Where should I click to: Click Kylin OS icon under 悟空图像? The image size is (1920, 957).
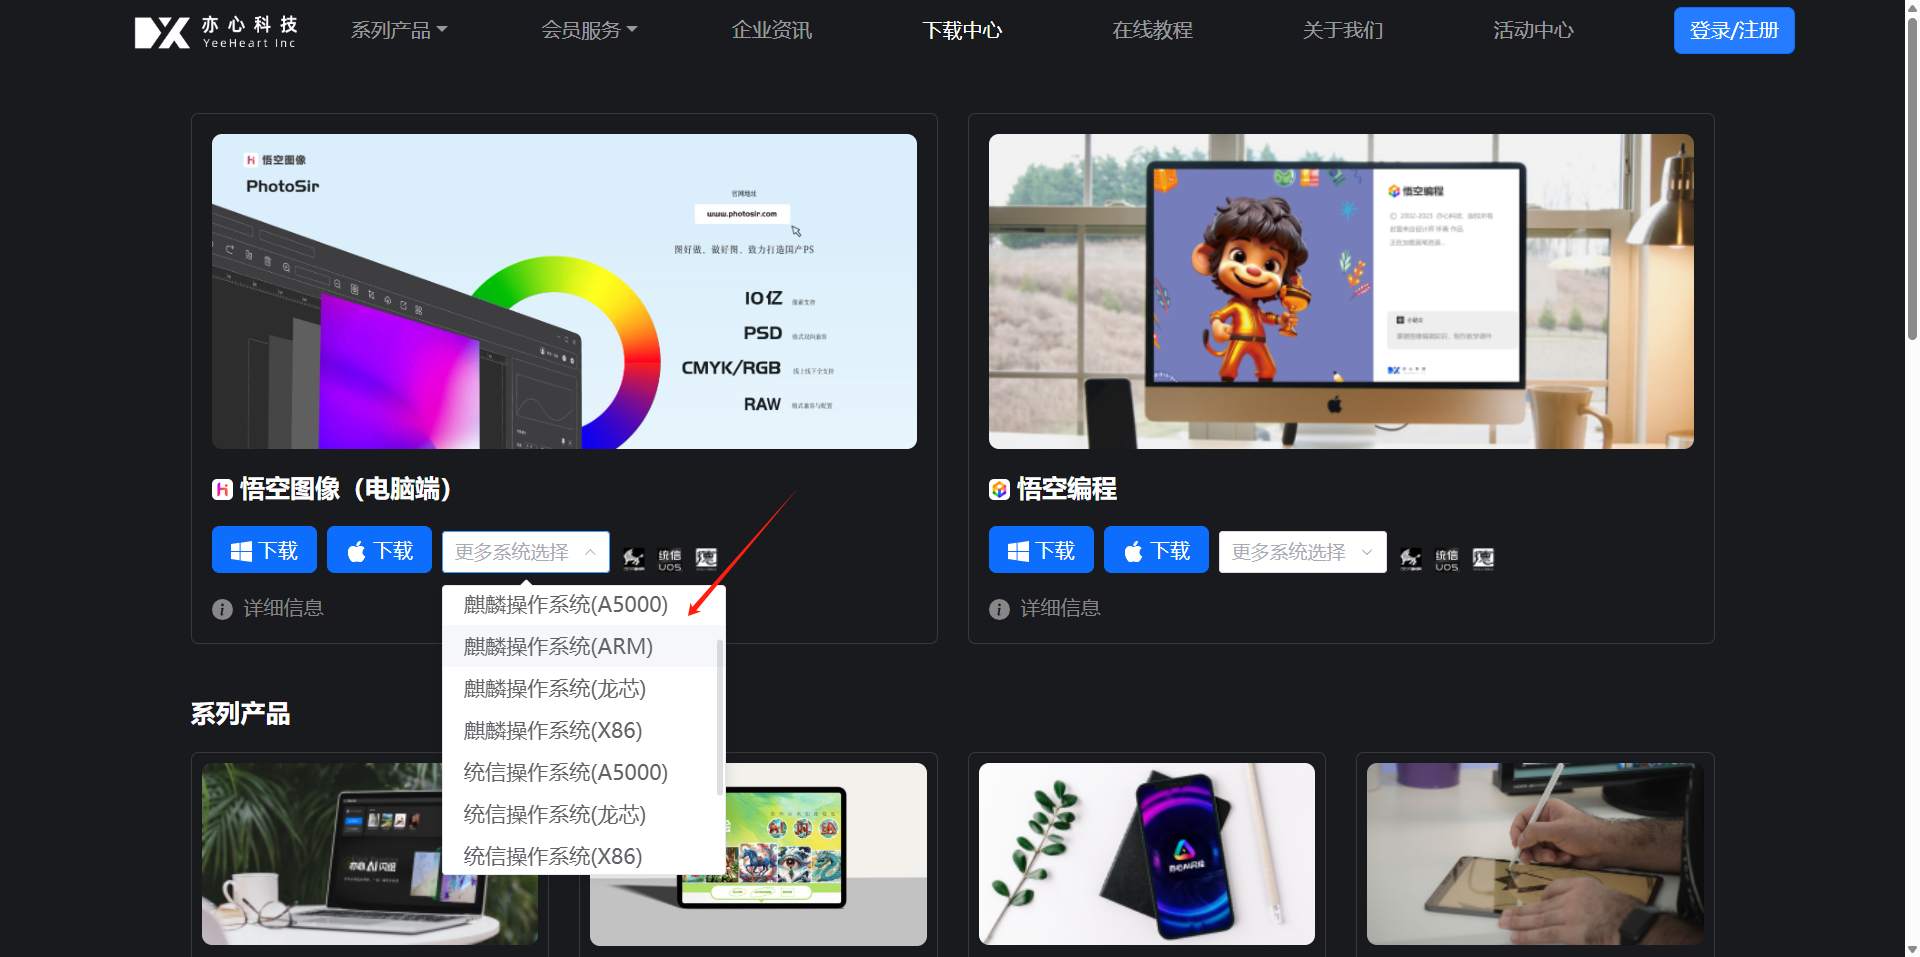(633, 559)
